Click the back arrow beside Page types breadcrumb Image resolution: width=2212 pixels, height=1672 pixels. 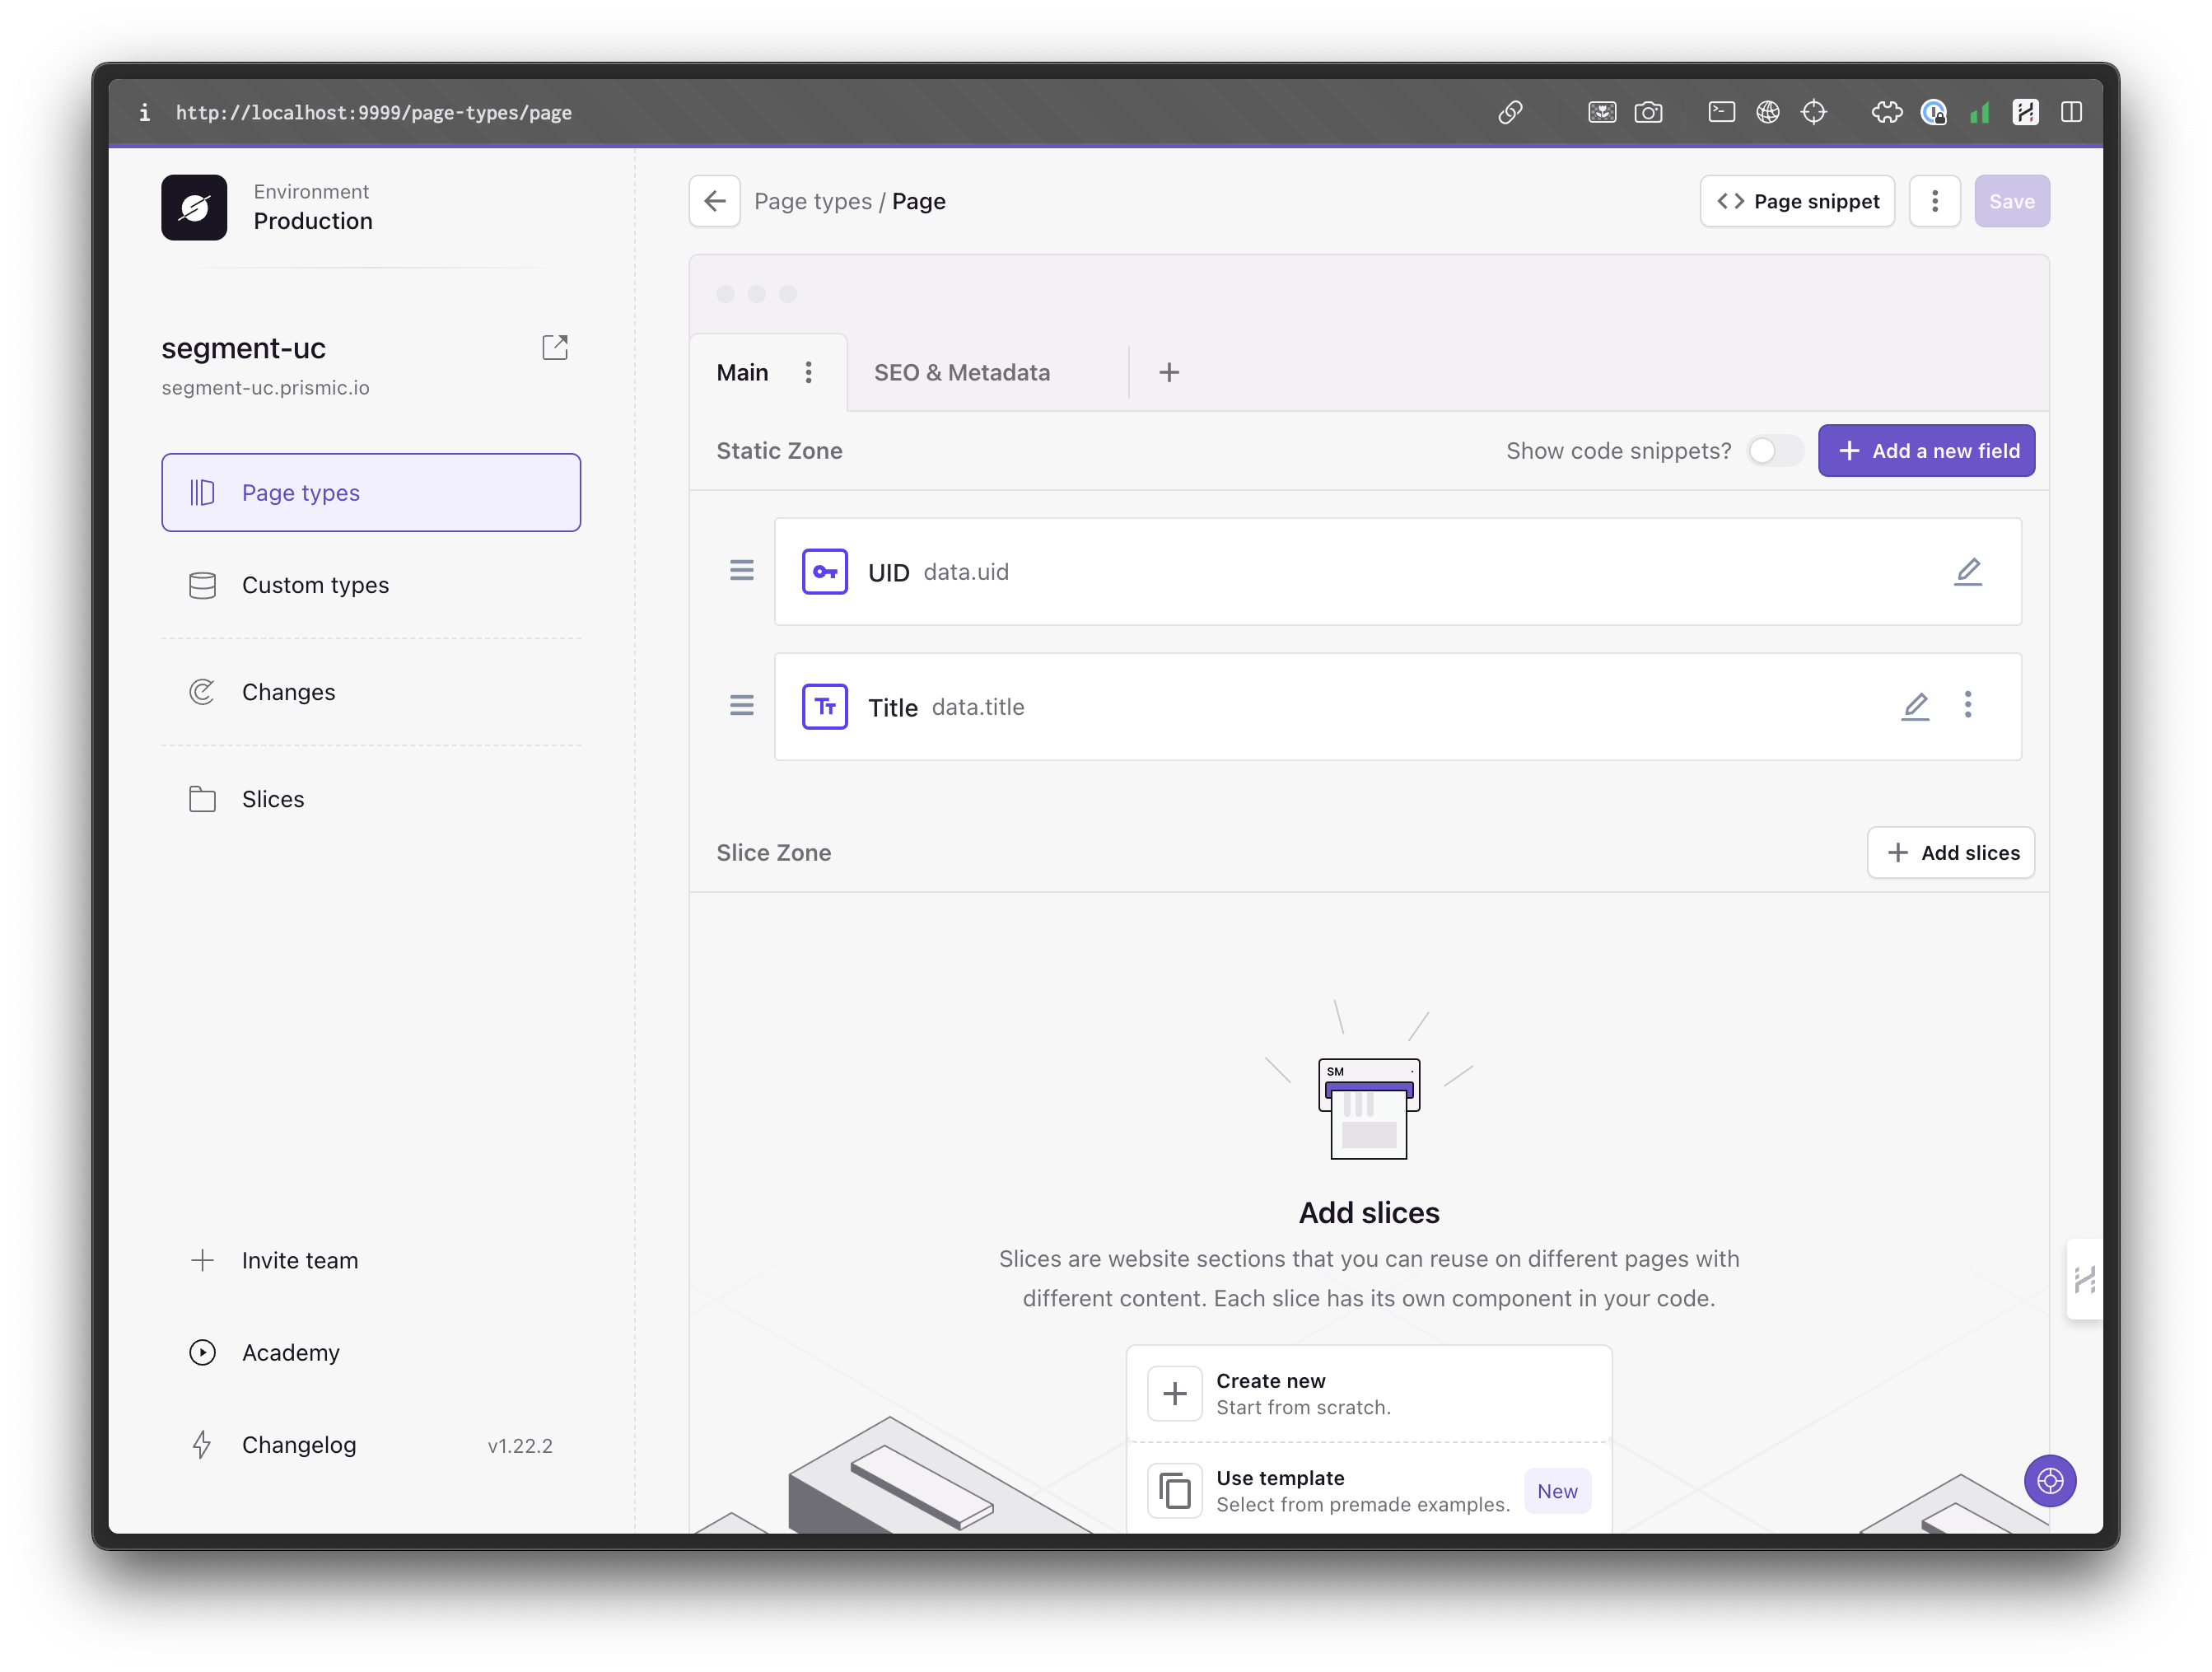pos(714,201)
